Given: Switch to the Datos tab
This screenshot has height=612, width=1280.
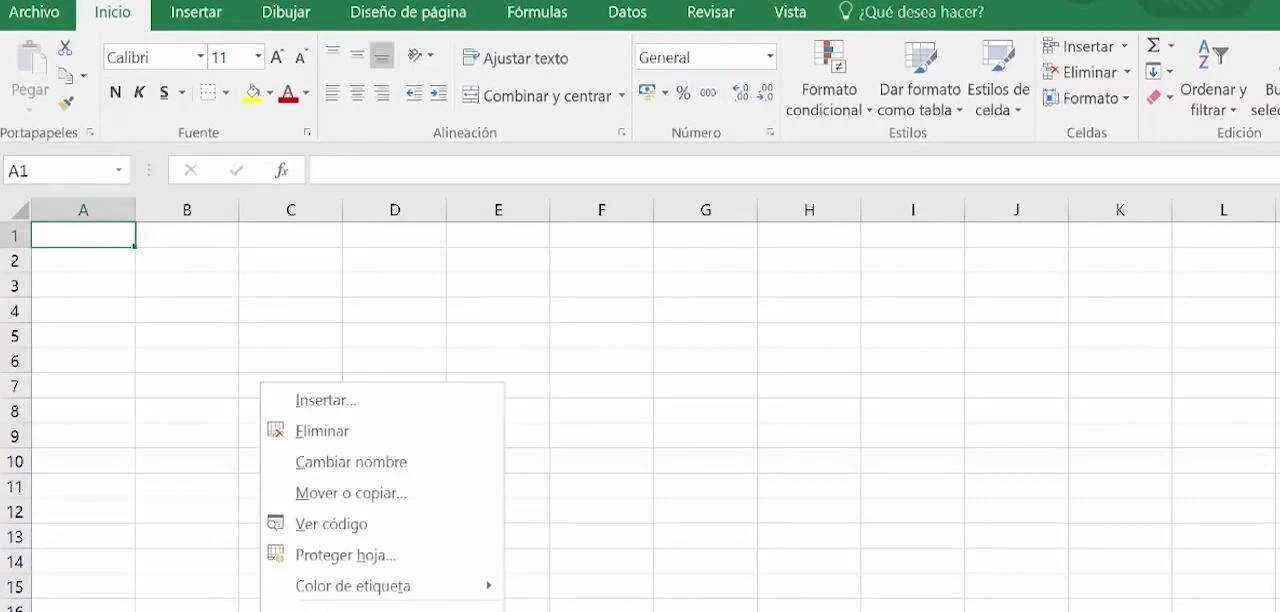Looking at the screenshot, I should coord(627,13).
